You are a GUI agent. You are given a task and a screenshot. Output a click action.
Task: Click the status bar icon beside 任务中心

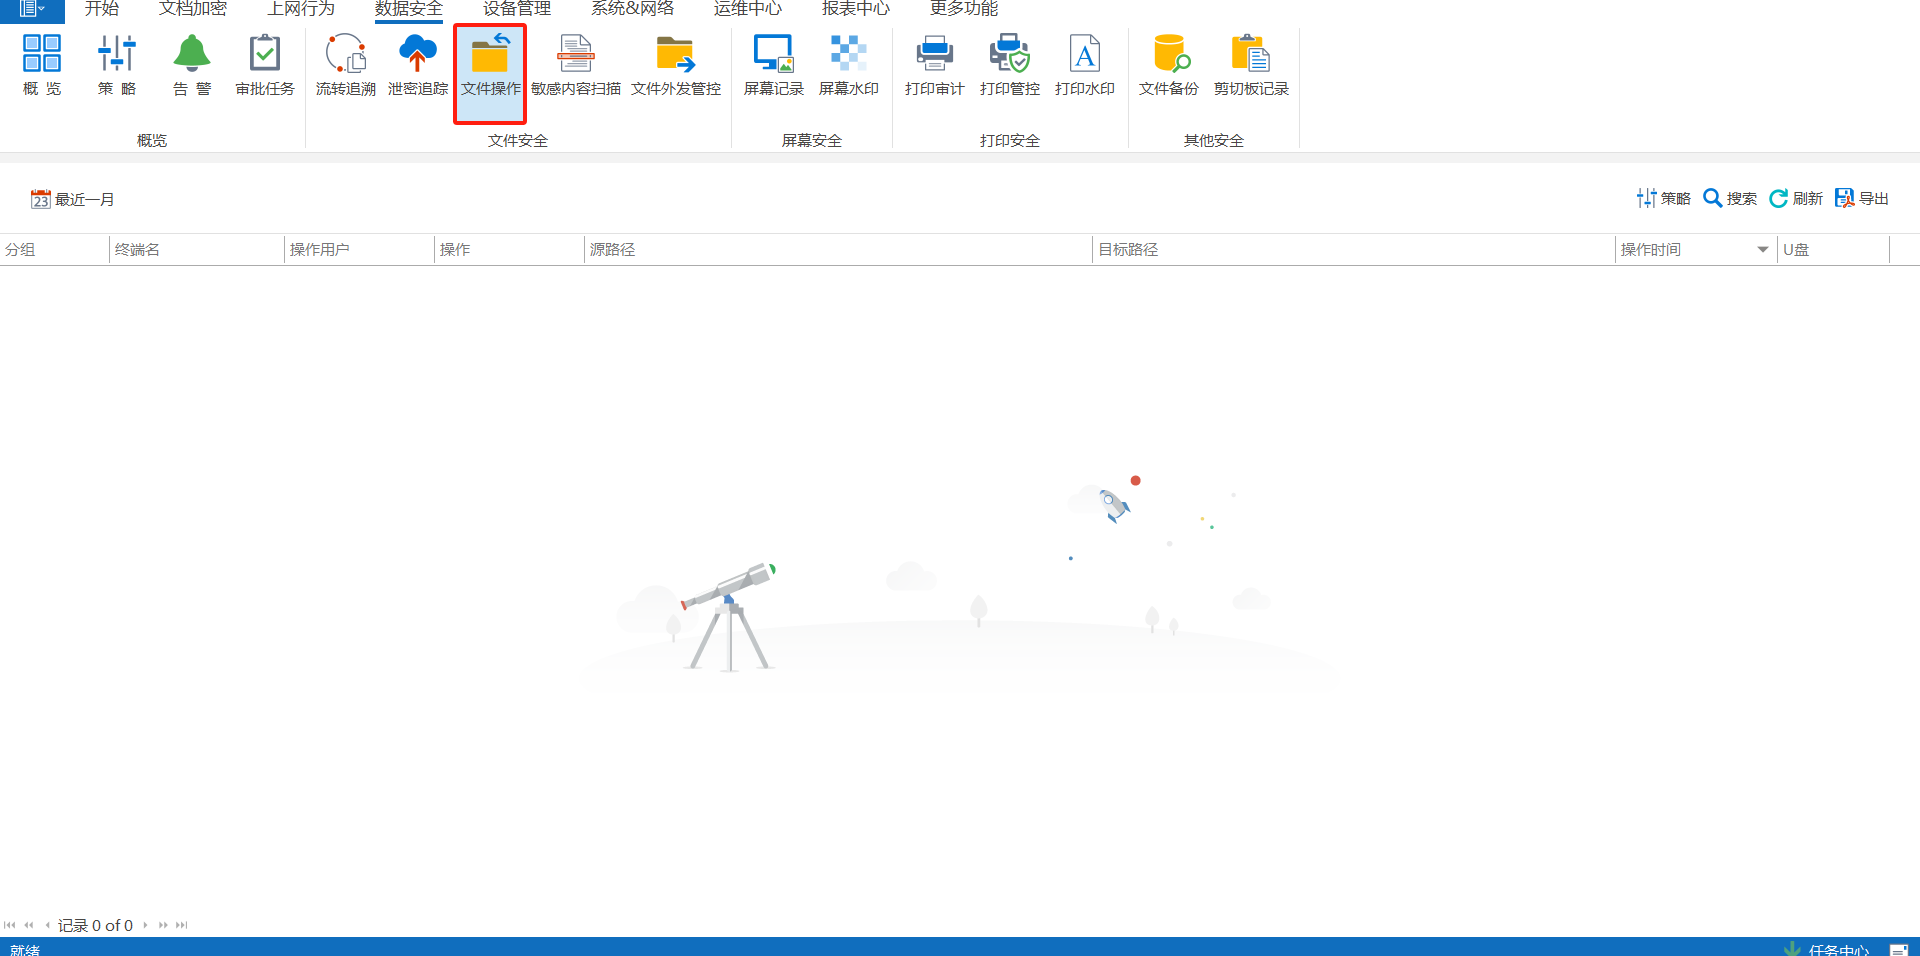coord(1899,949)
